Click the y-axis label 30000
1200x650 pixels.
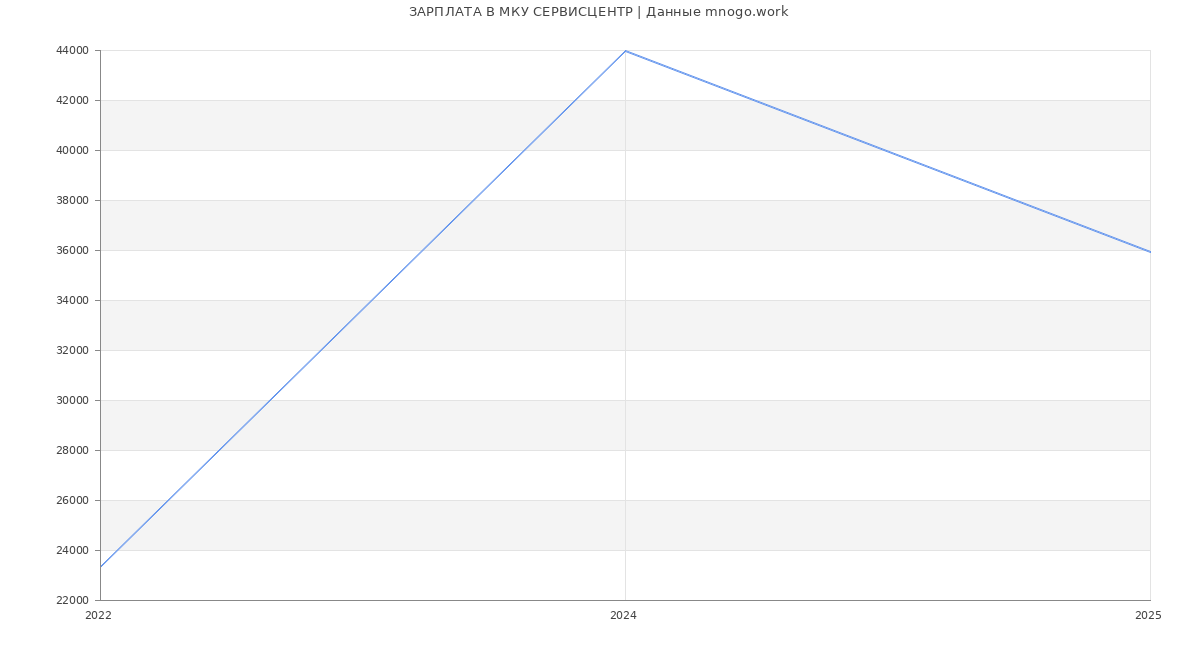click(x=73, y=400)
